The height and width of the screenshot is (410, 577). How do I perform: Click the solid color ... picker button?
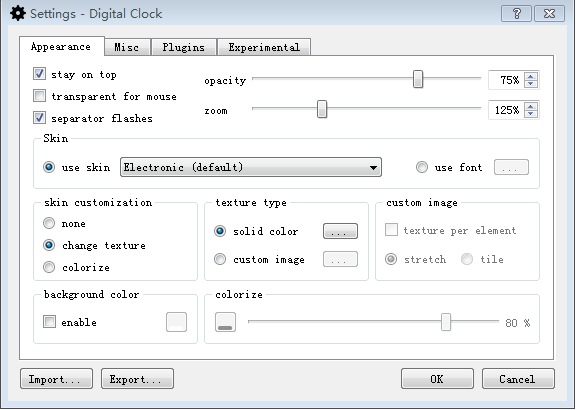340,231
